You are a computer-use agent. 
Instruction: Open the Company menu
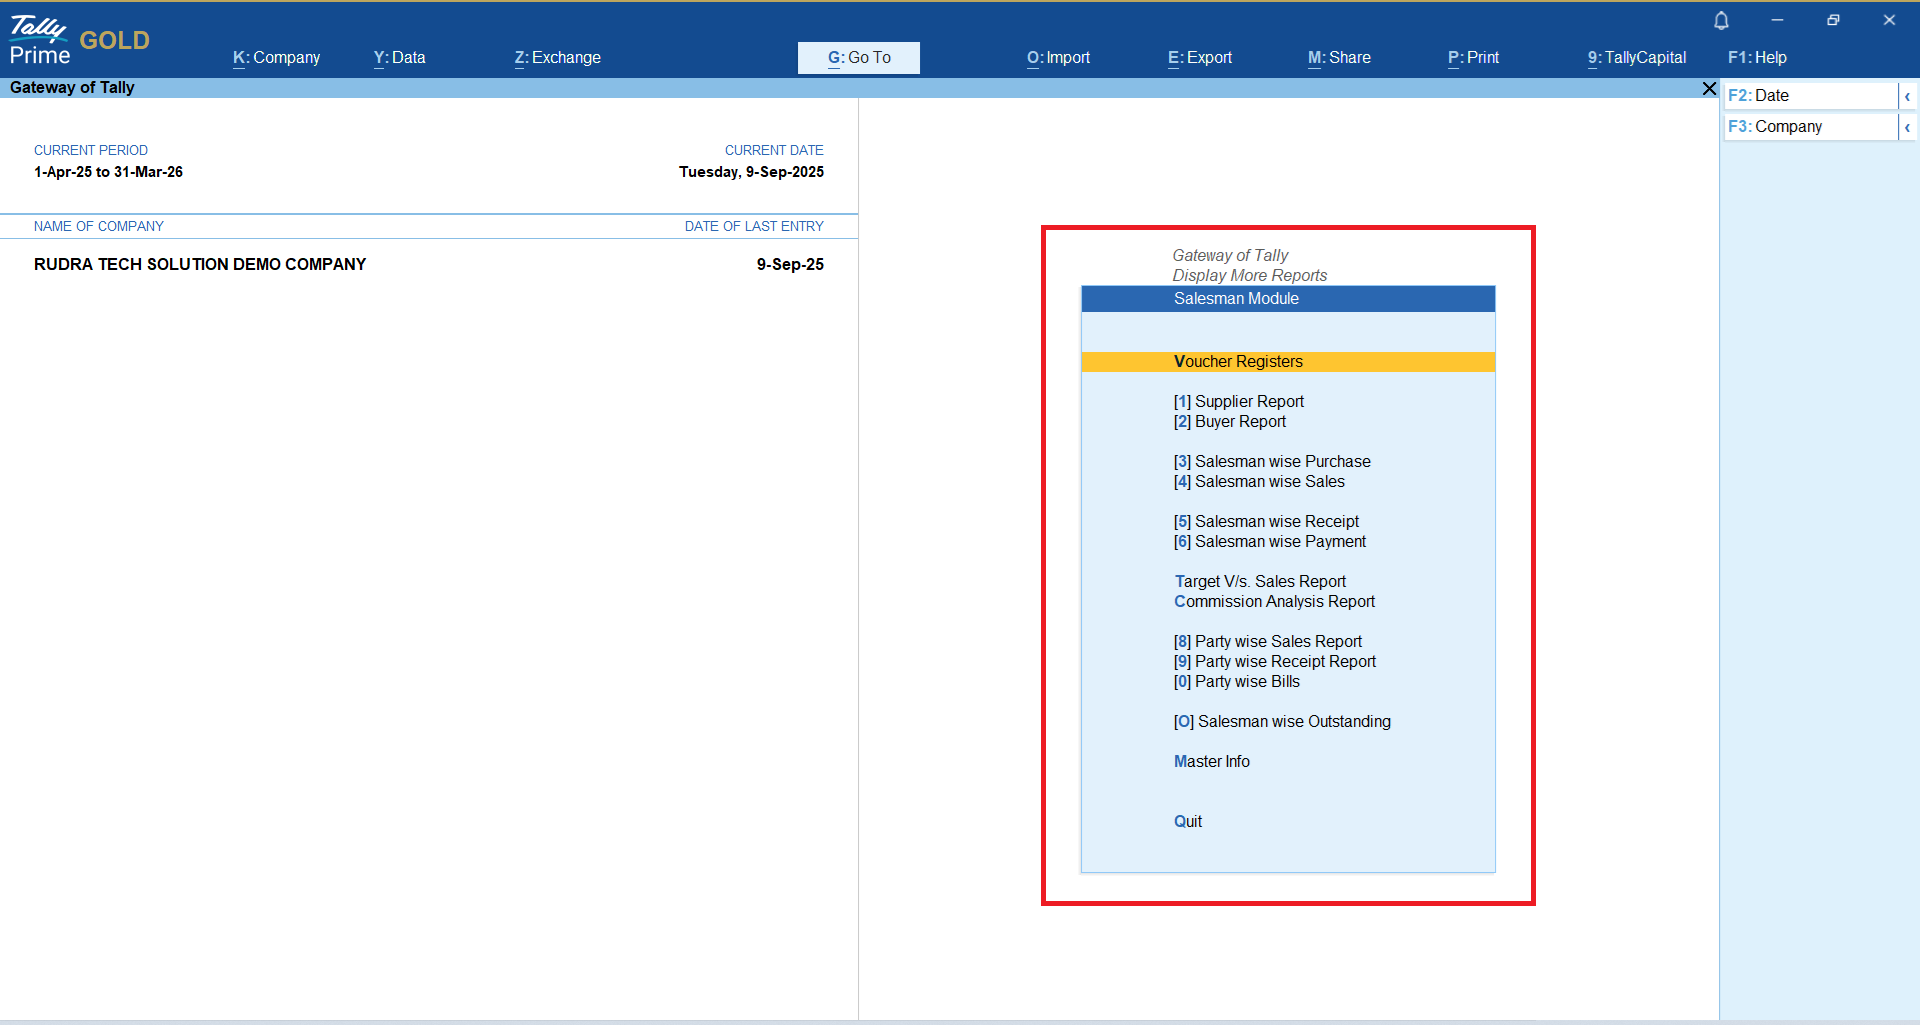[x=276, y=58]
